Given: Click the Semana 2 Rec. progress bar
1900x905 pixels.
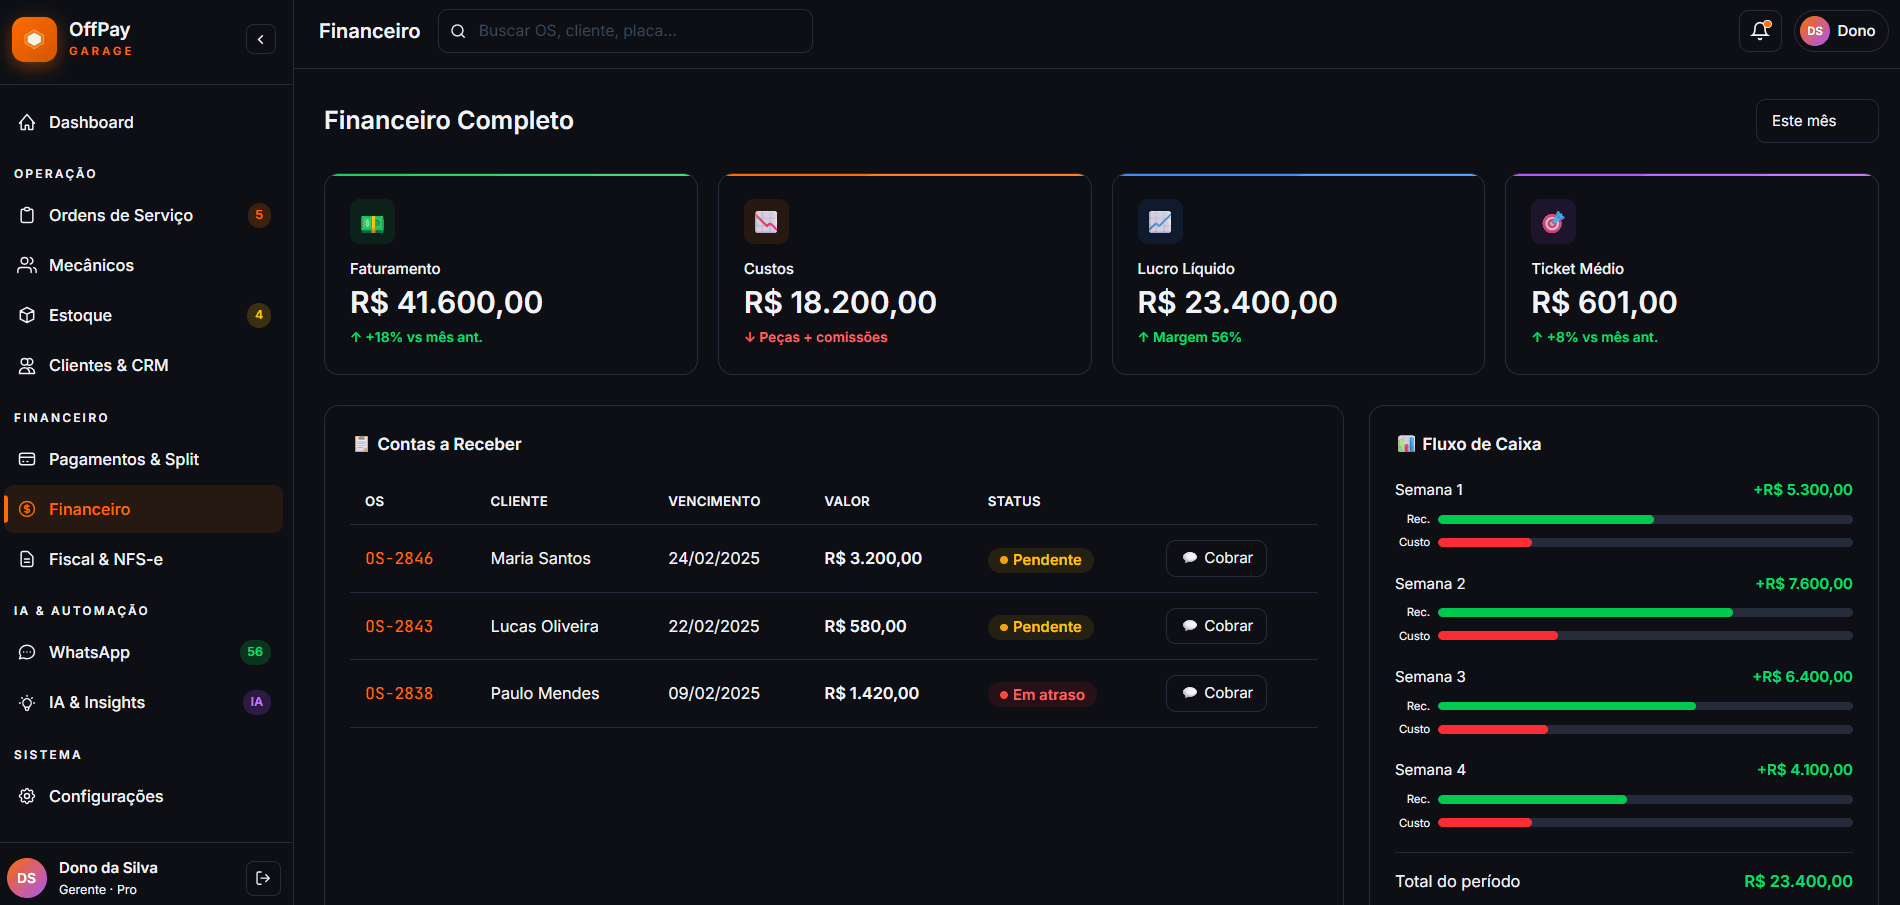Looking at the screenshot, I should (1644, 612).
